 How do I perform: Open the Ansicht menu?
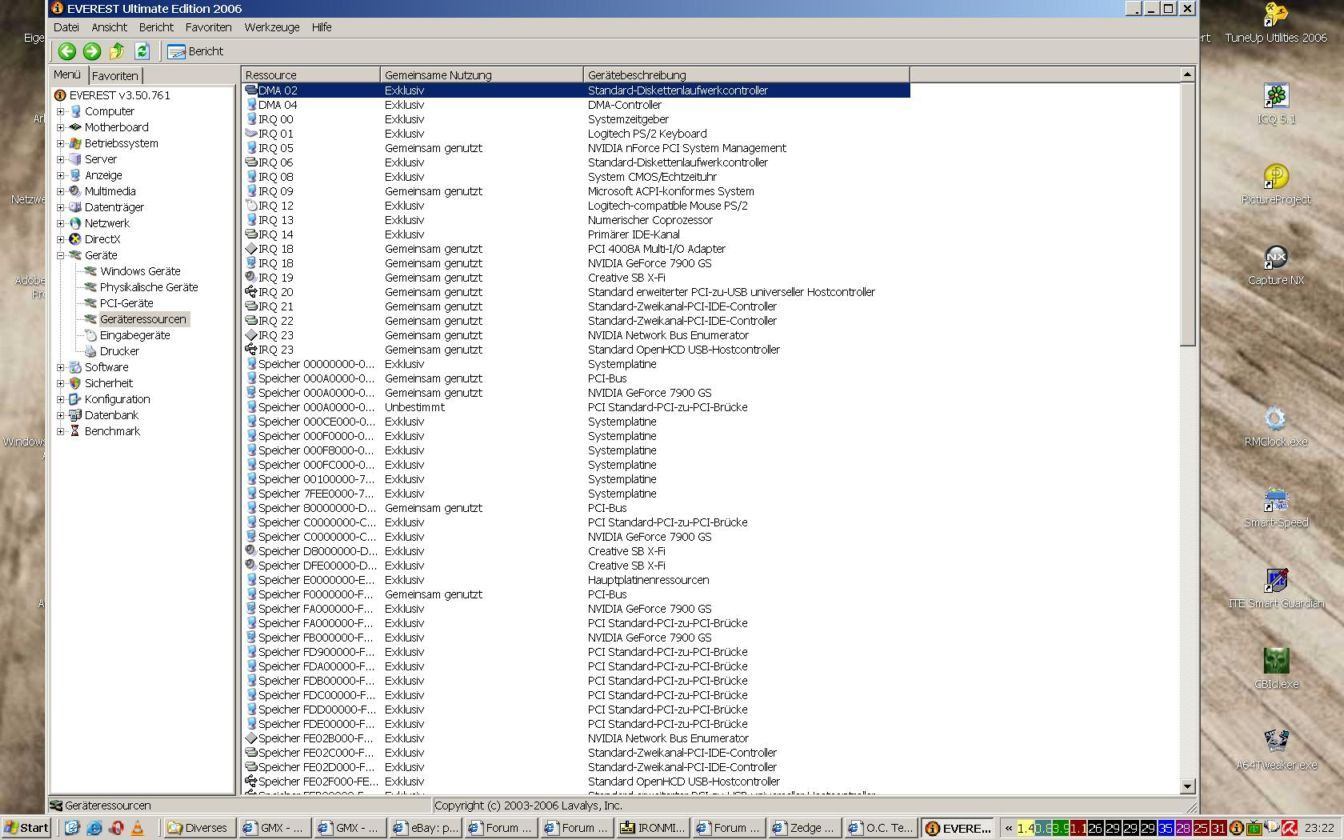(x=109, y=27)
